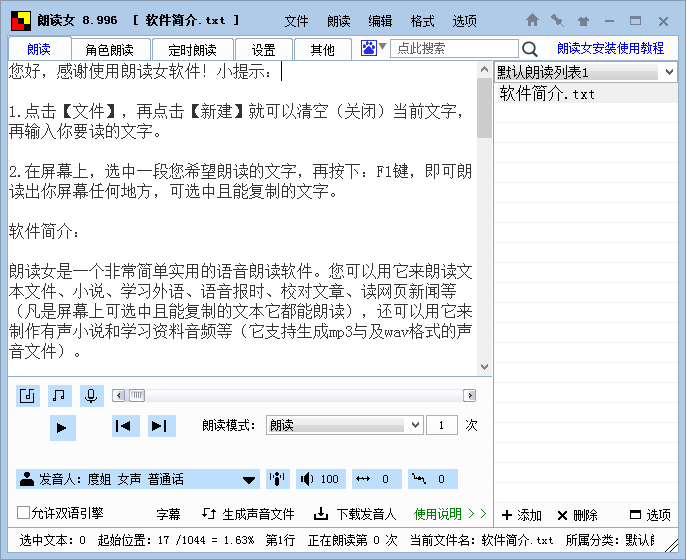Click the reading progress slider thumb
The height and width of the screenshot is (560, 686).
(137, 396)
